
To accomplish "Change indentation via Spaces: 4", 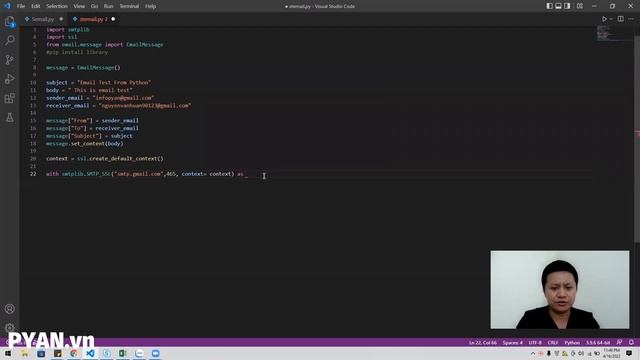I will coord(513,342).
